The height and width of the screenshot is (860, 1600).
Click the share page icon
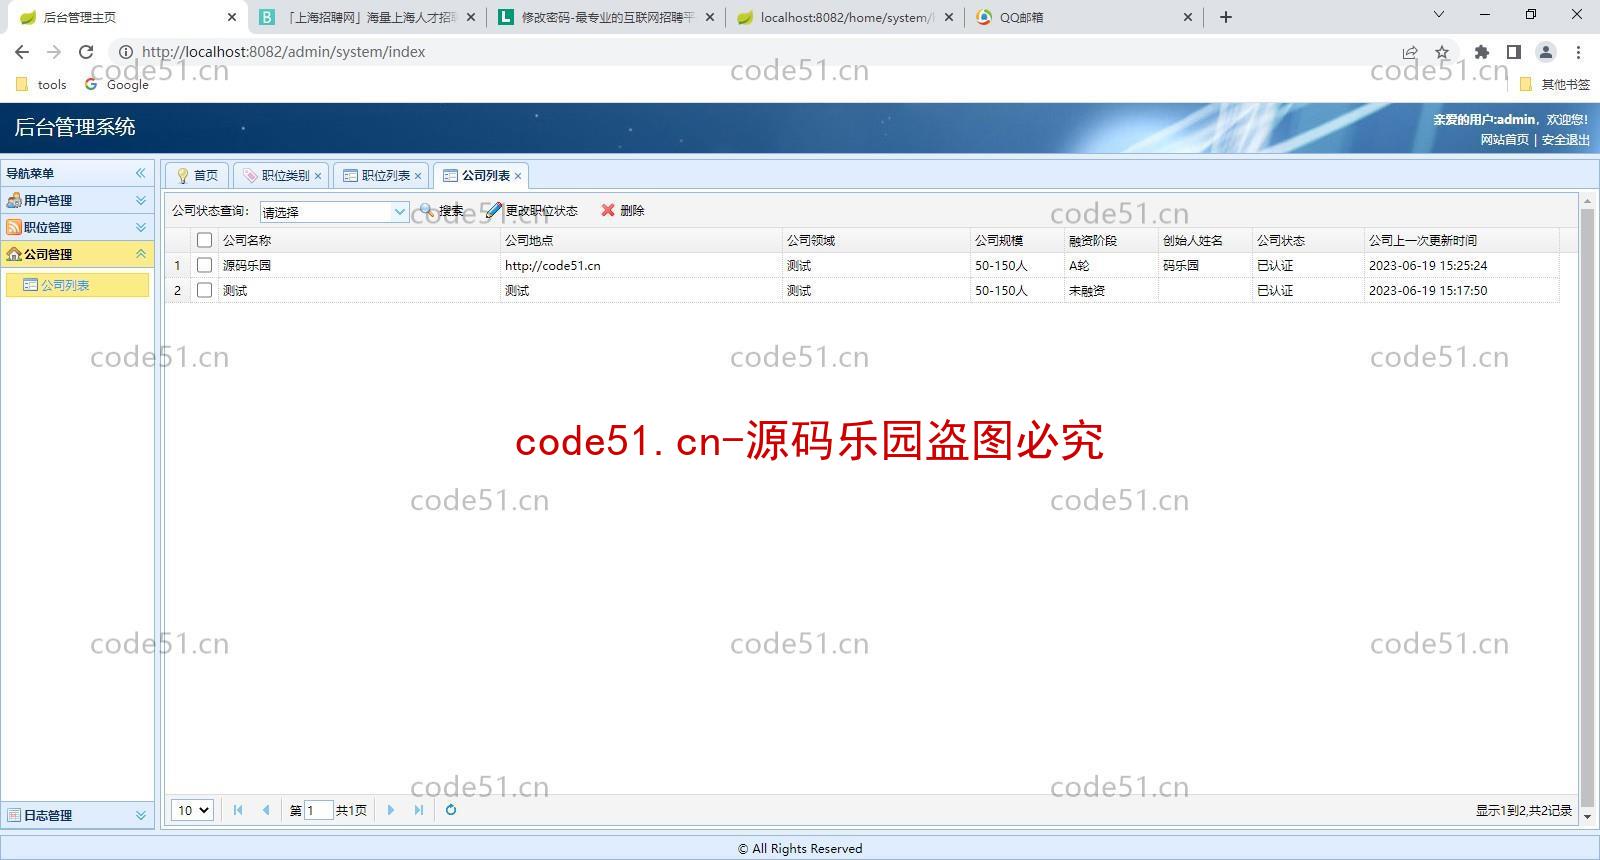[1410, 52]
